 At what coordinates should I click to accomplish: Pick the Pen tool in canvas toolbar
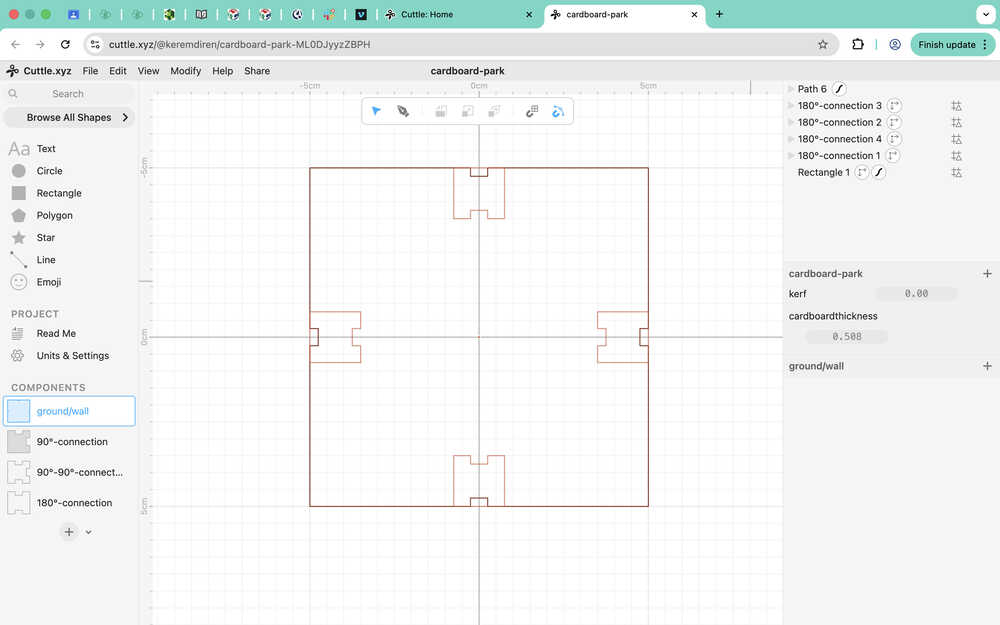pyautogui.click(x=403, y=111)
